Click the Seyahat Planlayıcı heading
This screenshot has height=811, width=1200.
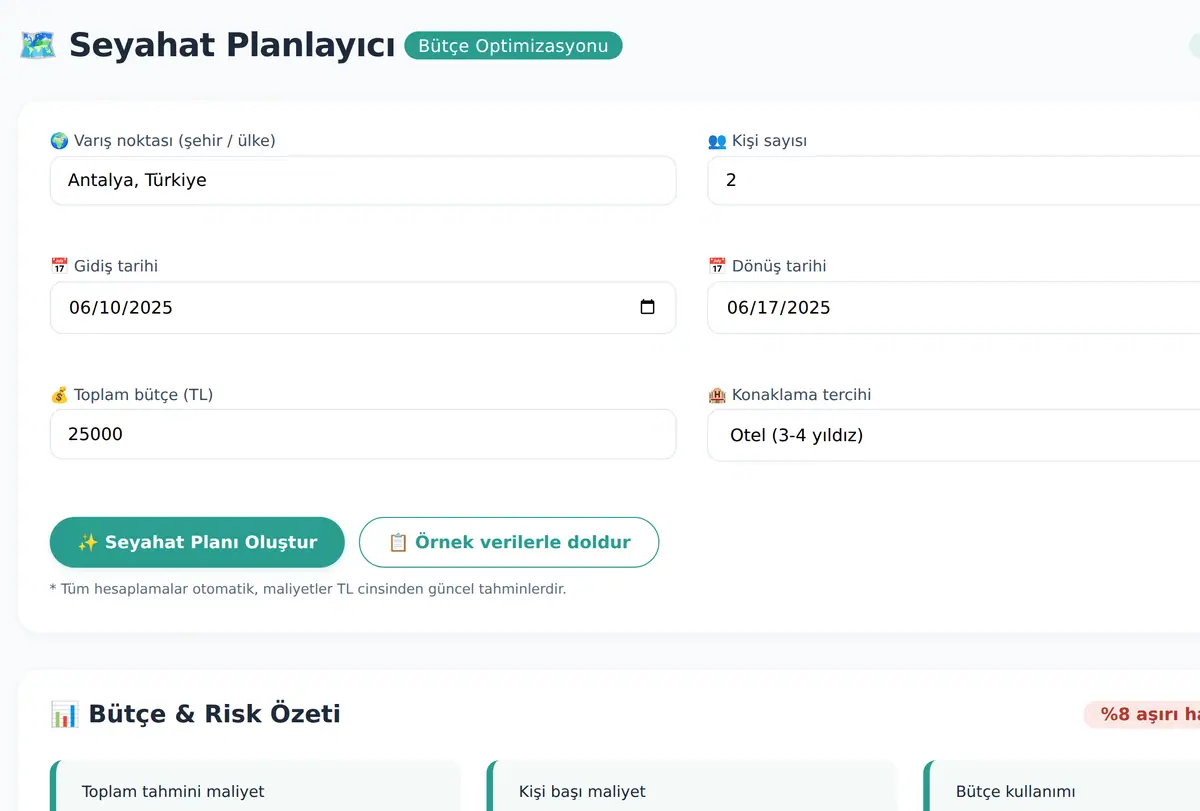232,45
